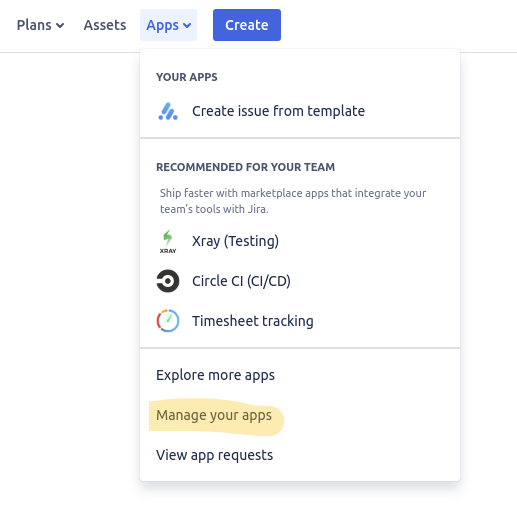Click the Xray lightning icon
517x518 pixels.
[168, 241]
